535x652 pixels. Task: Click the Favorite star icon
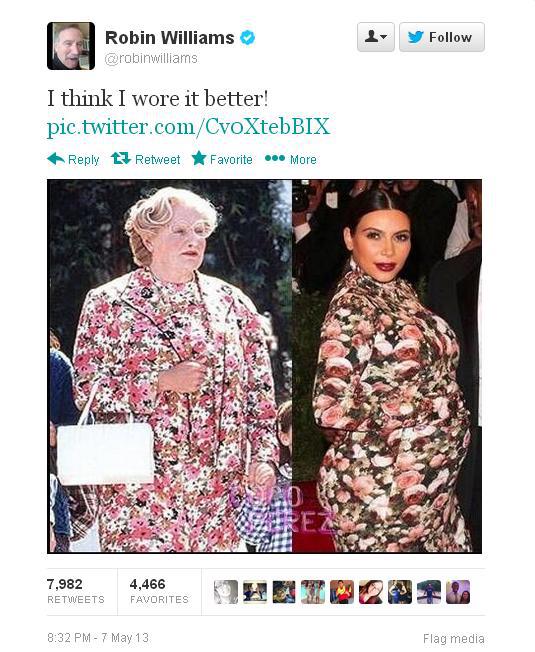pyautogui.click(x=199, y=158)
